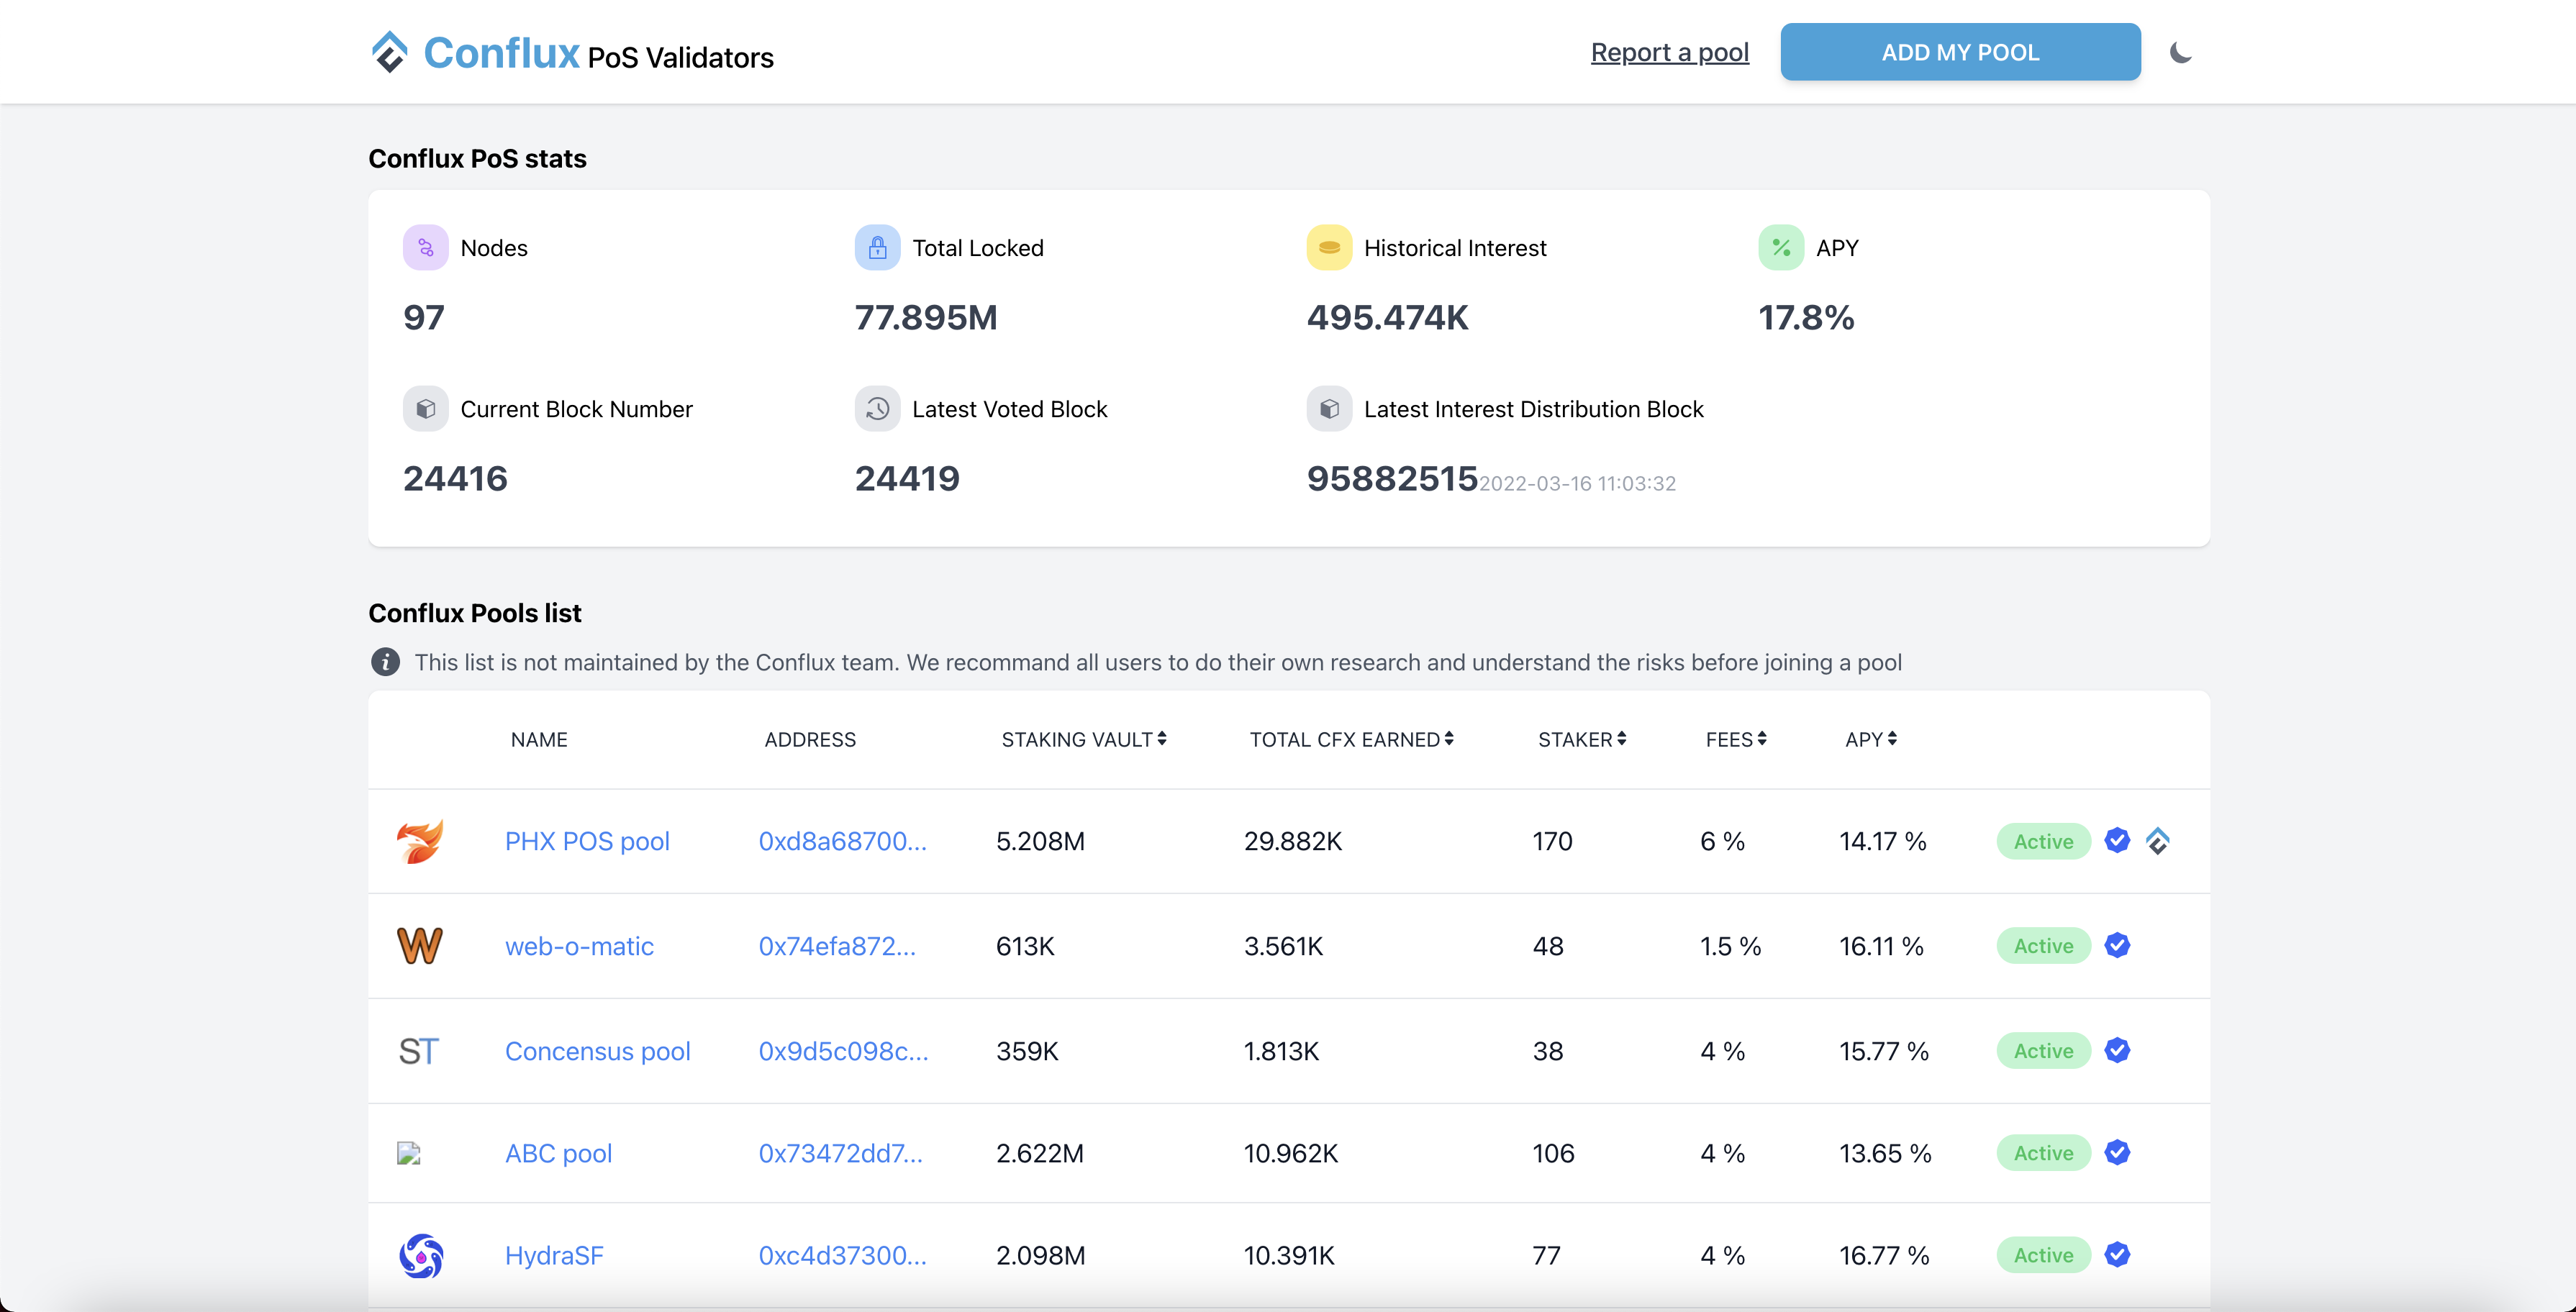Click the 17.8% APY value
Screen dimensions: 2576x1312
[x=1806, y=317]
